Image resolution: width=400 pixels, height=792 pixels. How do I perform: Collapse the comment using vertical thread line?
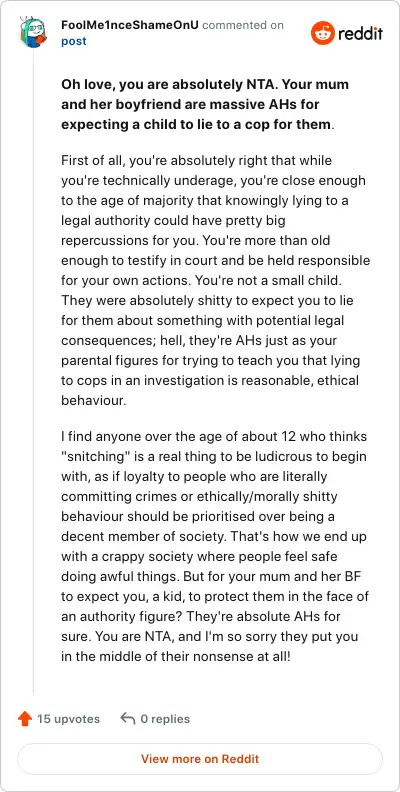[x=33, y=374]
